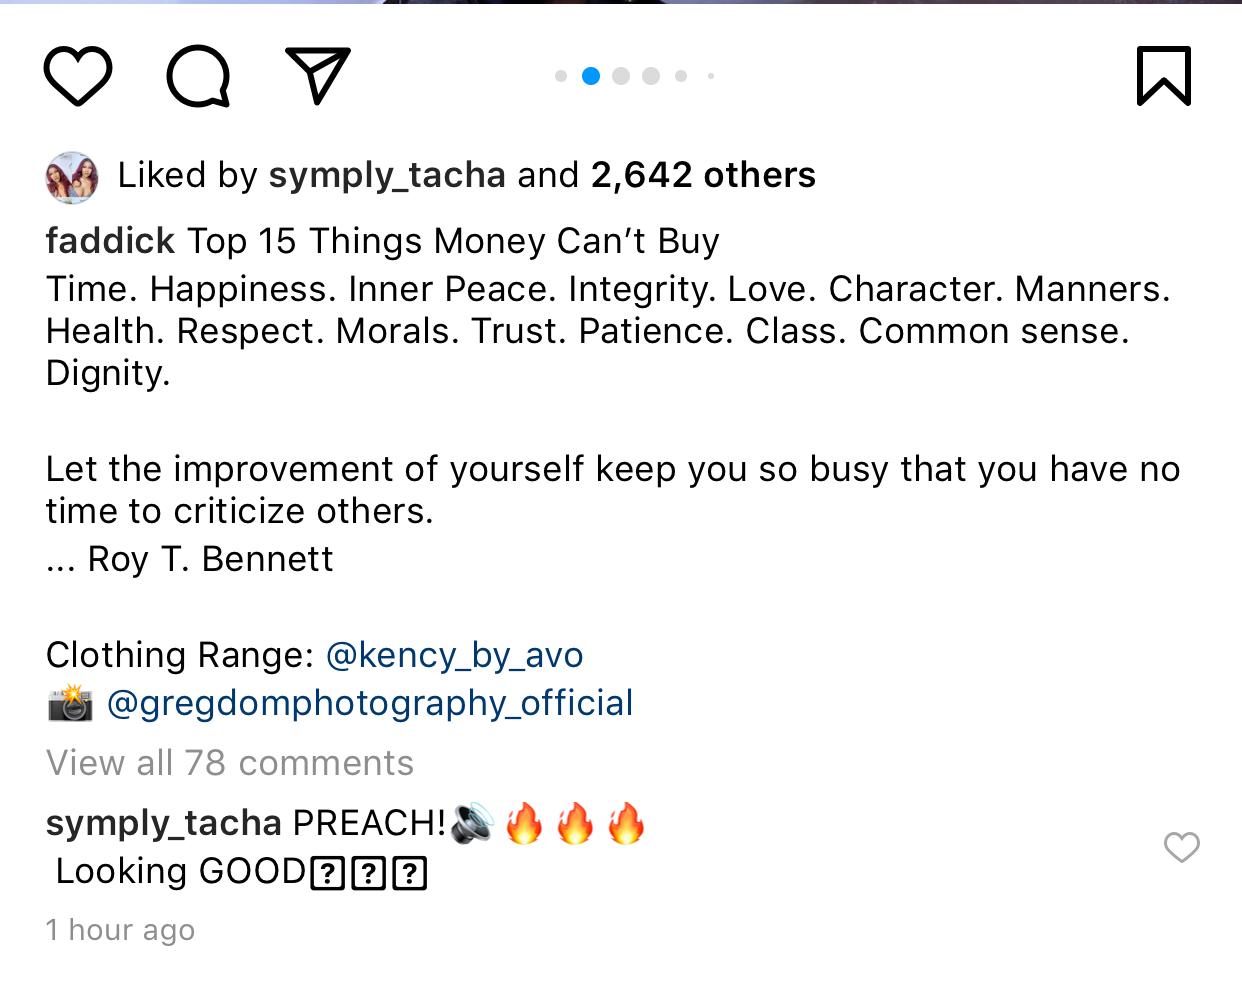Open @gregdomphotography_official mention
The width and height of the screenshot is (1242, 985).
[x=369, y=703]
